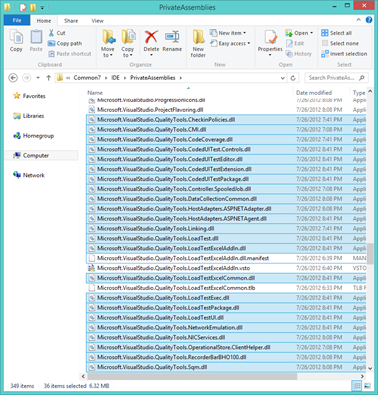Open Homegroup in navigation pane
This screenshot has width=378, height=395.
(x=33, y=136)
